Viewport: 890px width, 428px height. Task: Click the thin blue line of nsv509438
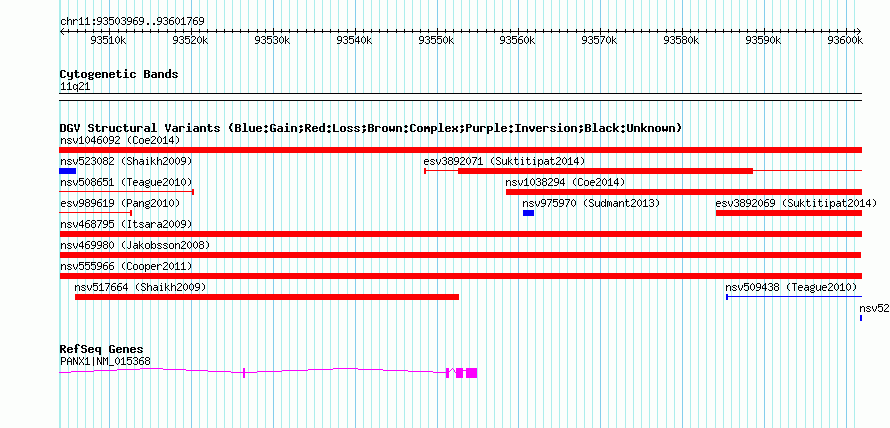pos(794,297)
